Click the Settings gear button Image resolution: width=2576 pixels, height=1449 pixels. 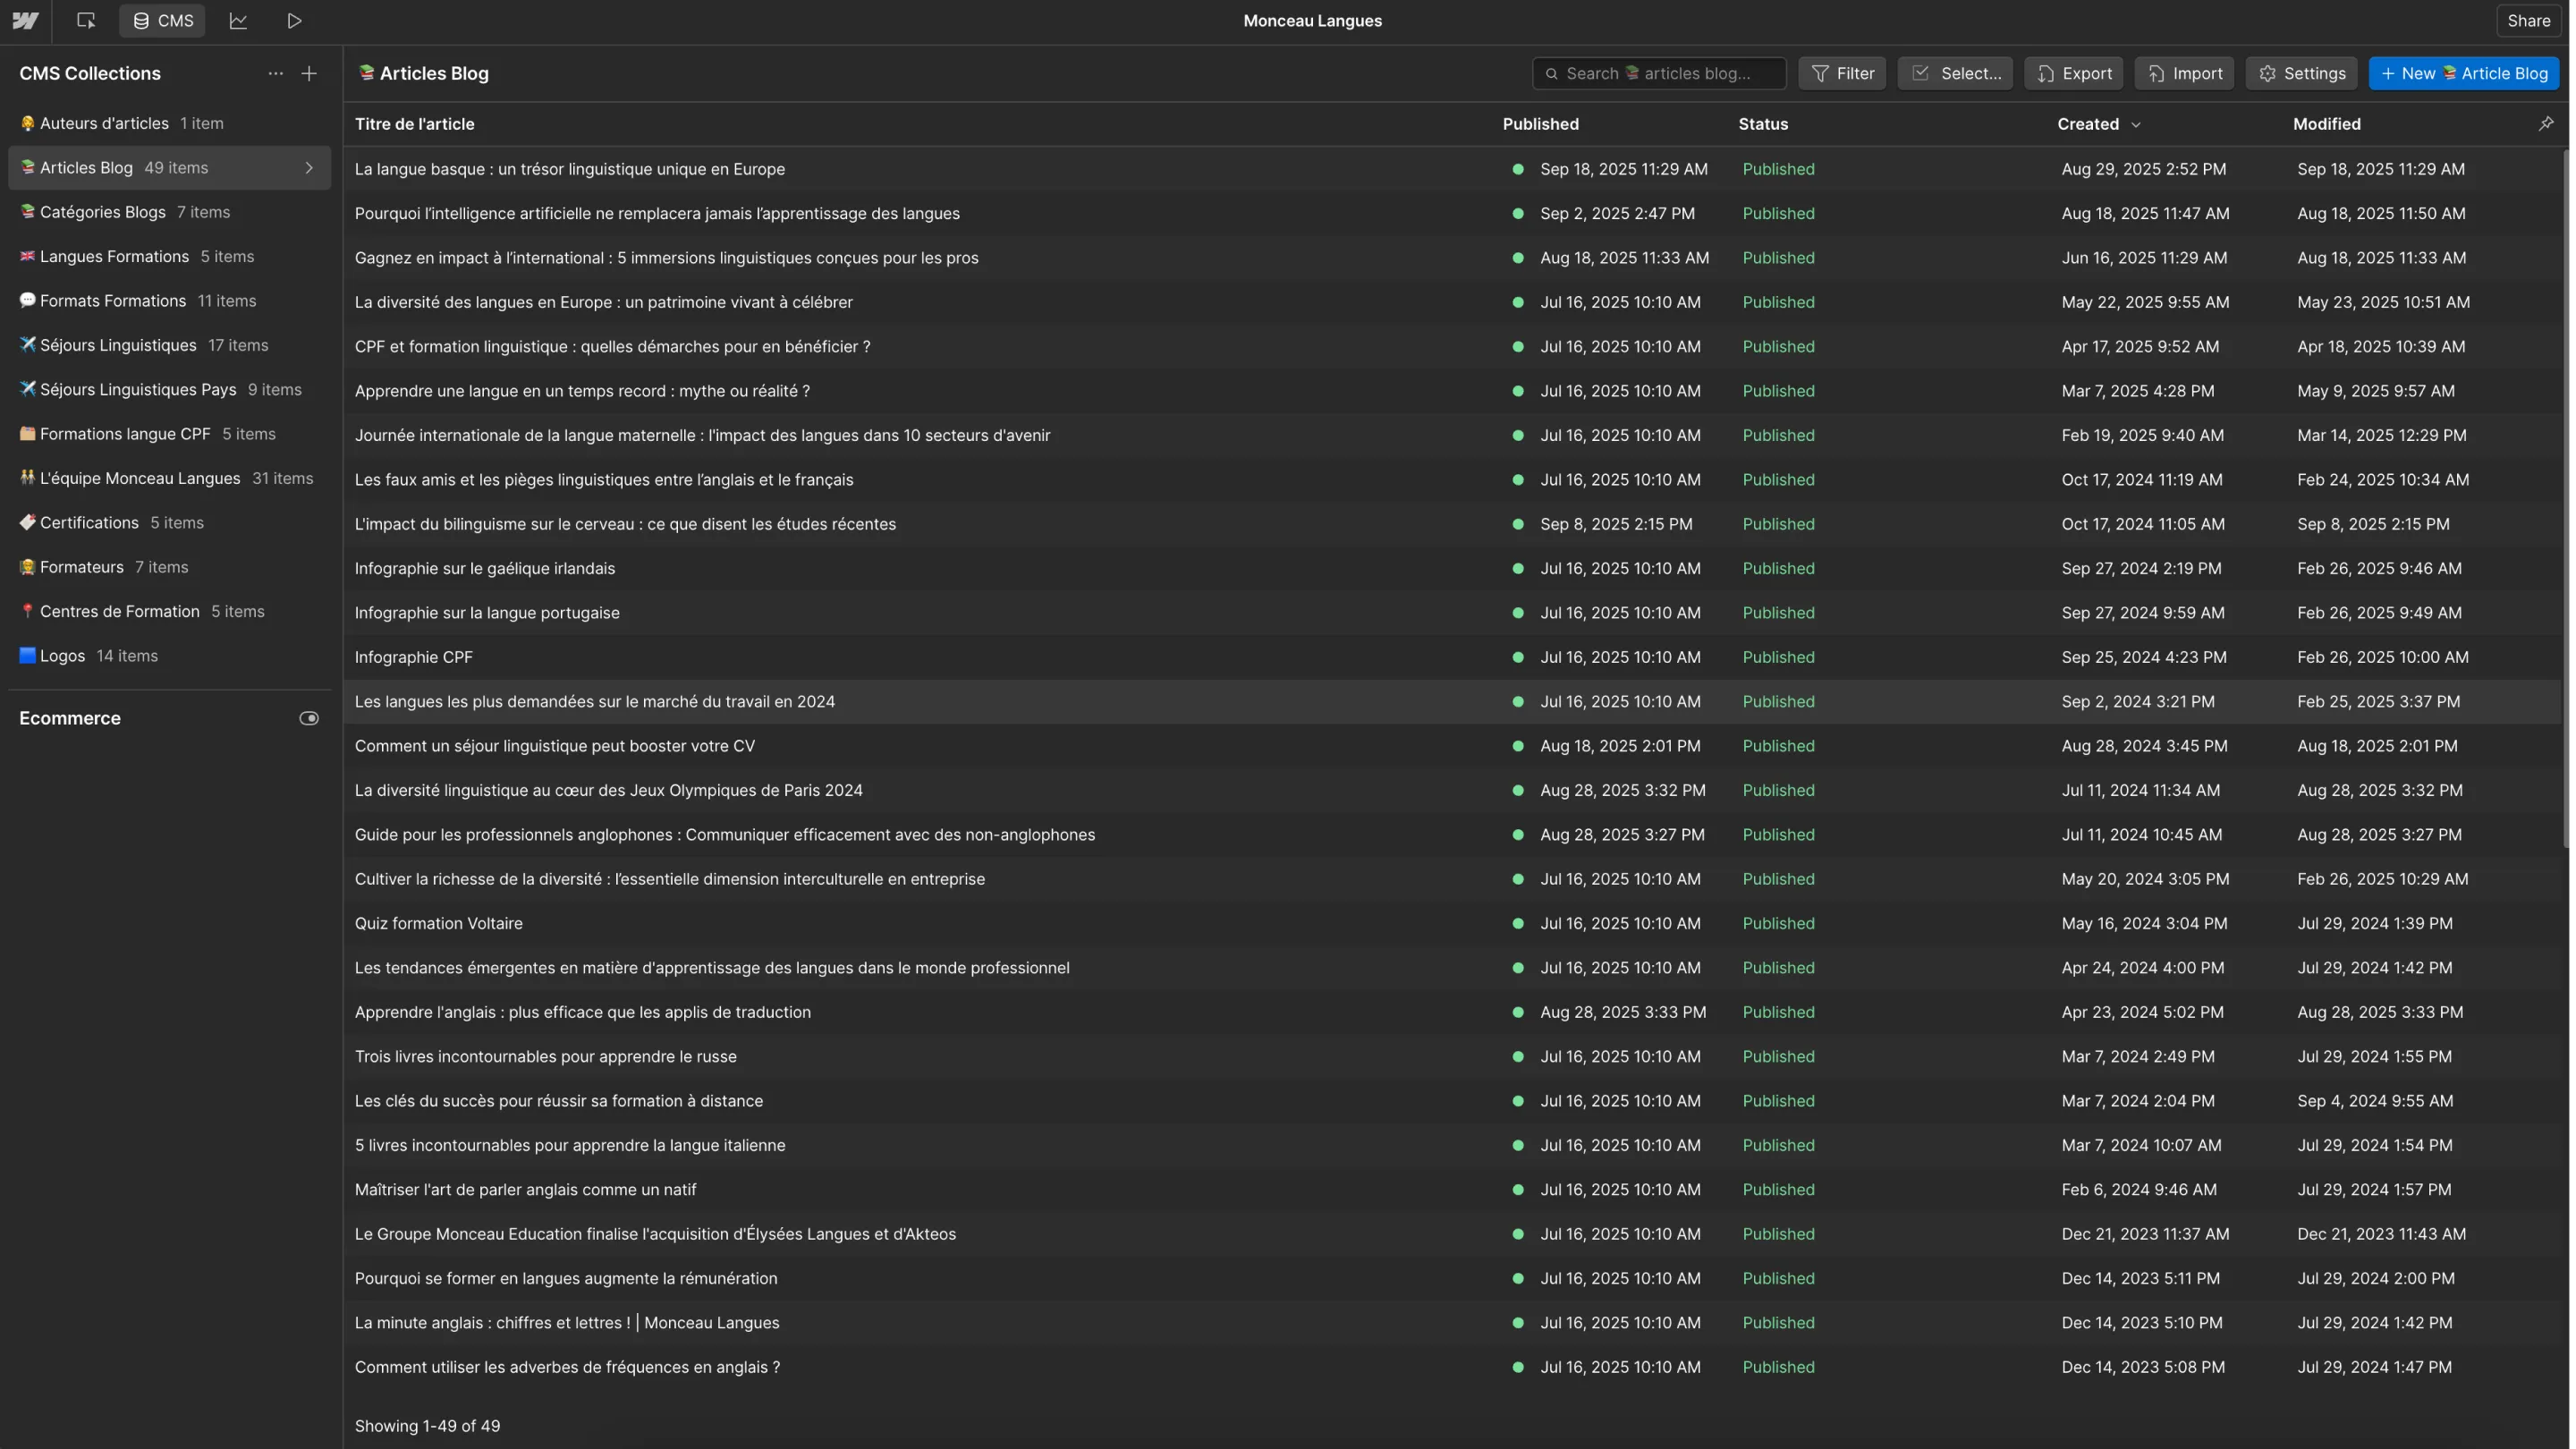click(2301, 74)
